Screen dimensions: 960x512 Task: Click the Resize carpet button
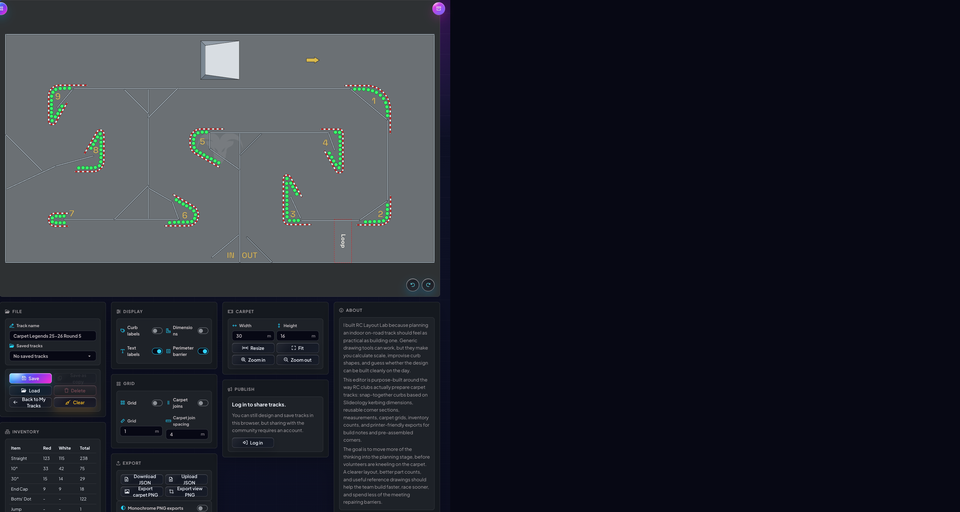coord(253,348)
